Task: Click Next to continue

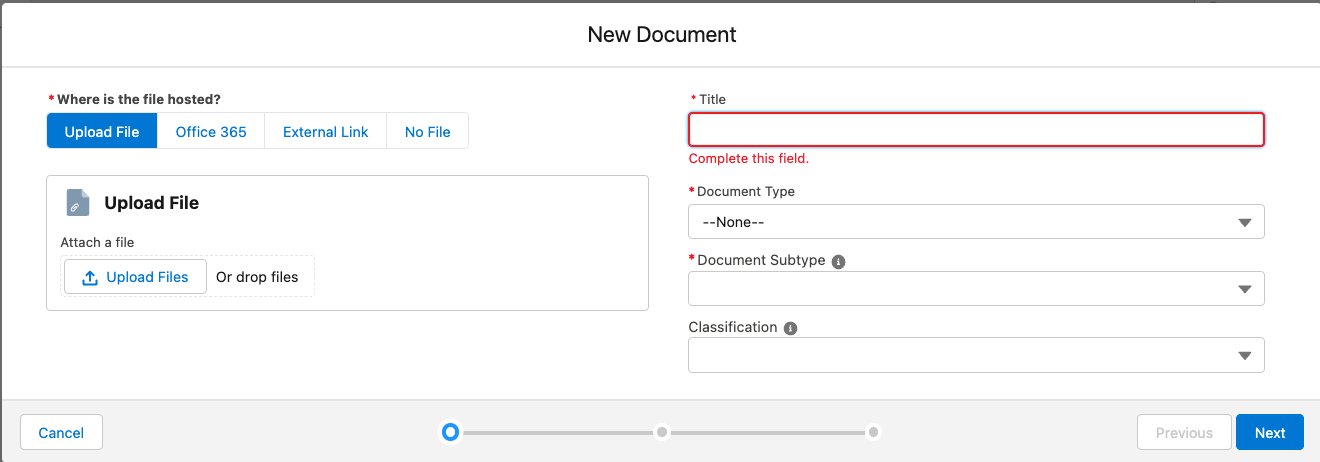Action: pyautogui.click(x=1269, y=432)
